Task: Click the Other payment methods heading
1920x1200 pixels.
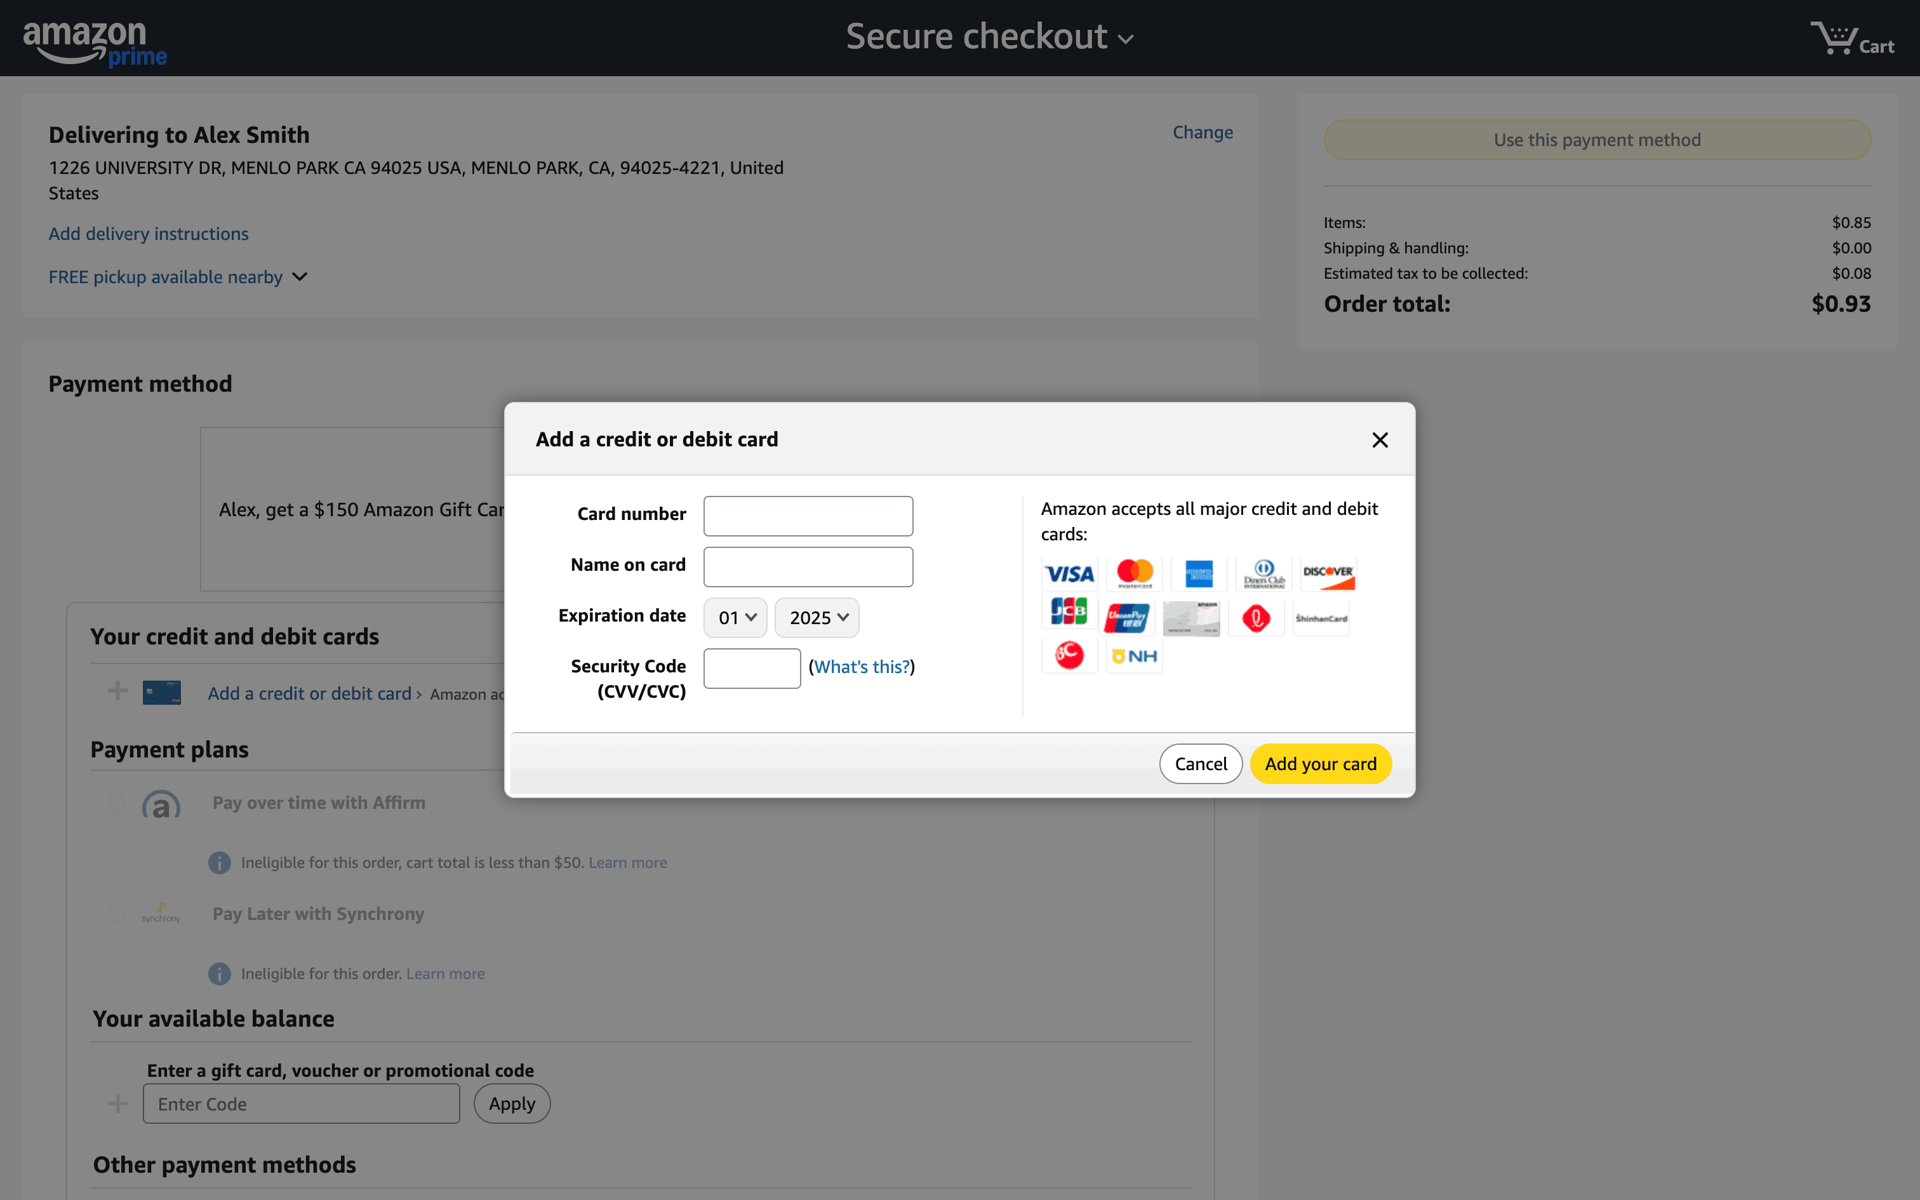Action: tap(224, 1165)
